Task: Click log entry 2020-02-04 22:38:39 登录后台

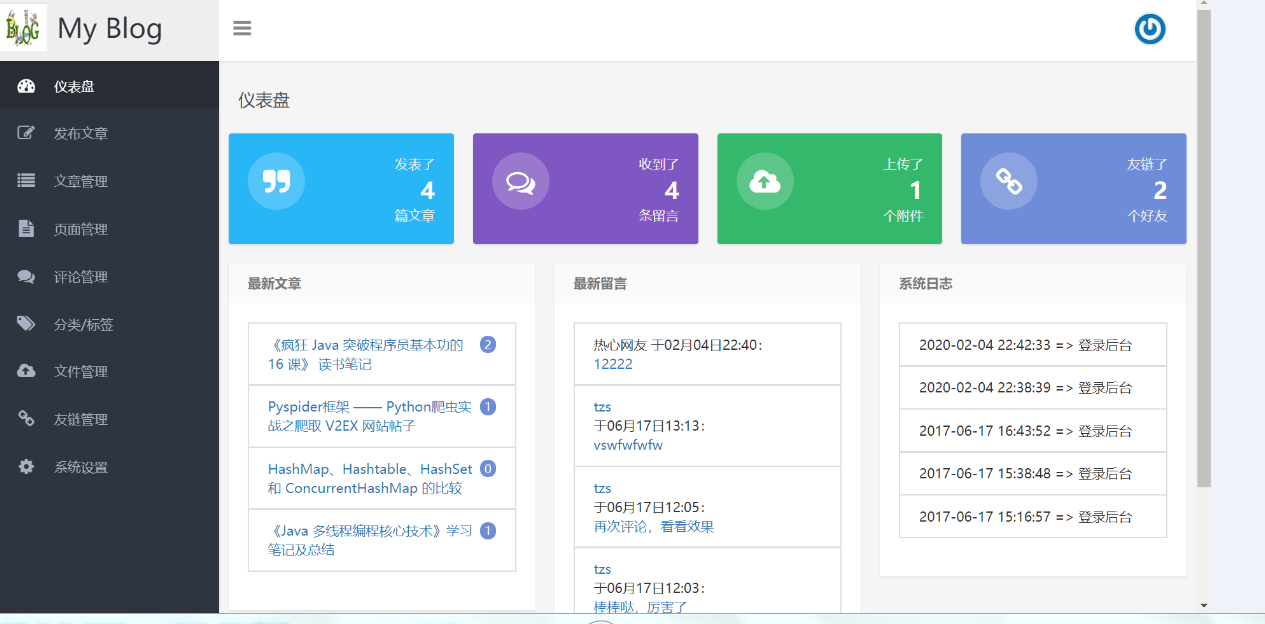Action: point(1033,388)
